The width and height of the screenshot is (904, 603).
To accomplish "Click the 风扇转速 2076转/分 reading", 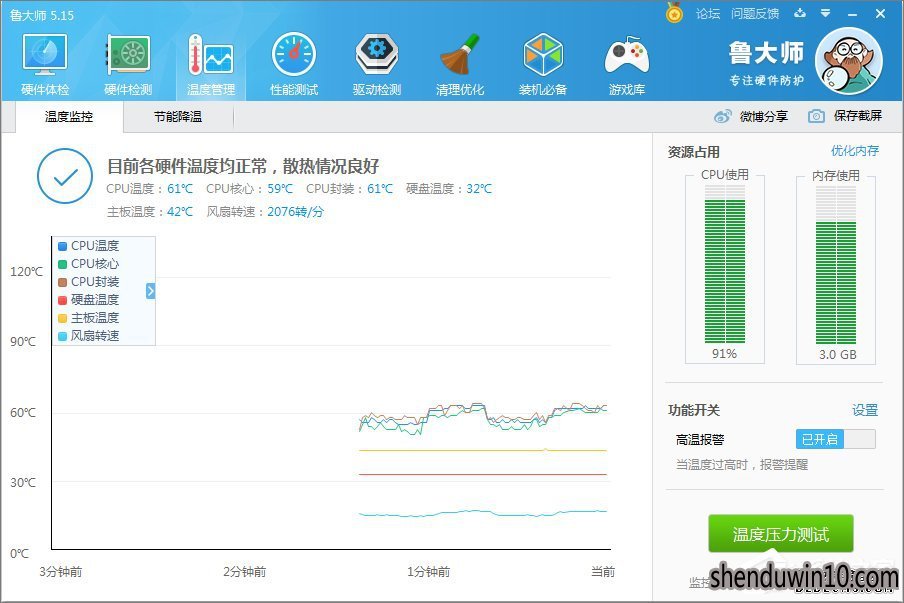I will (x=265, y=212).
